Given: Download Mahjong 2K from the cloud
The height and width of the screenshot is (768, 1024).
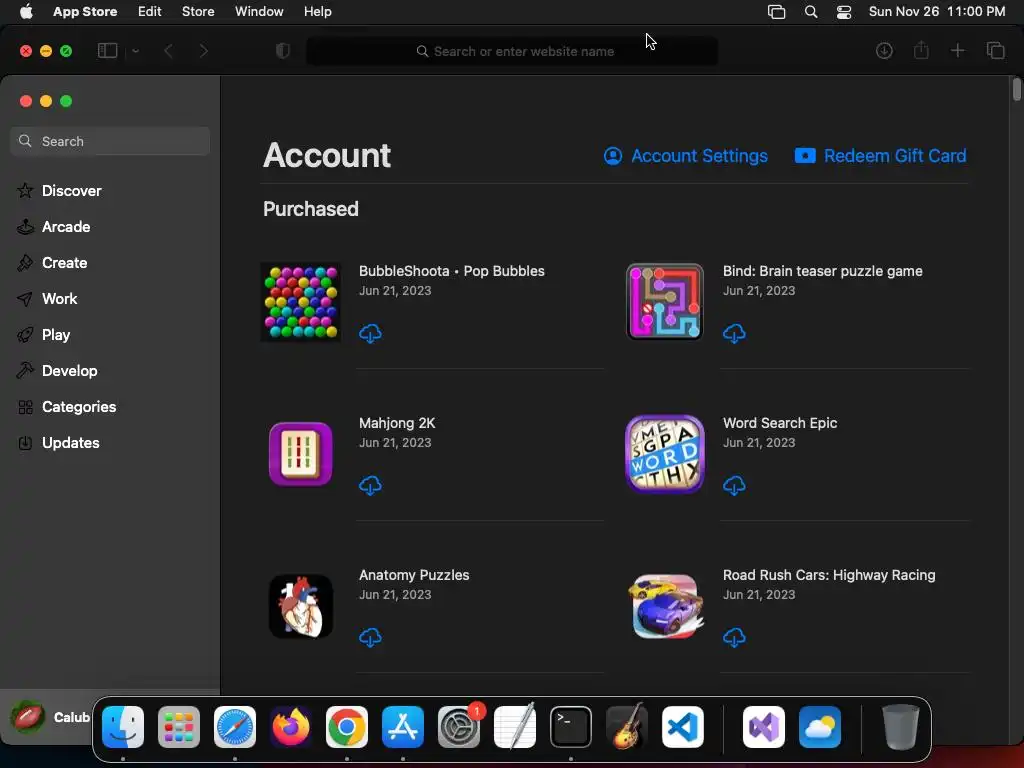Looking at the screenshot, I should click(x=370, y=485).
